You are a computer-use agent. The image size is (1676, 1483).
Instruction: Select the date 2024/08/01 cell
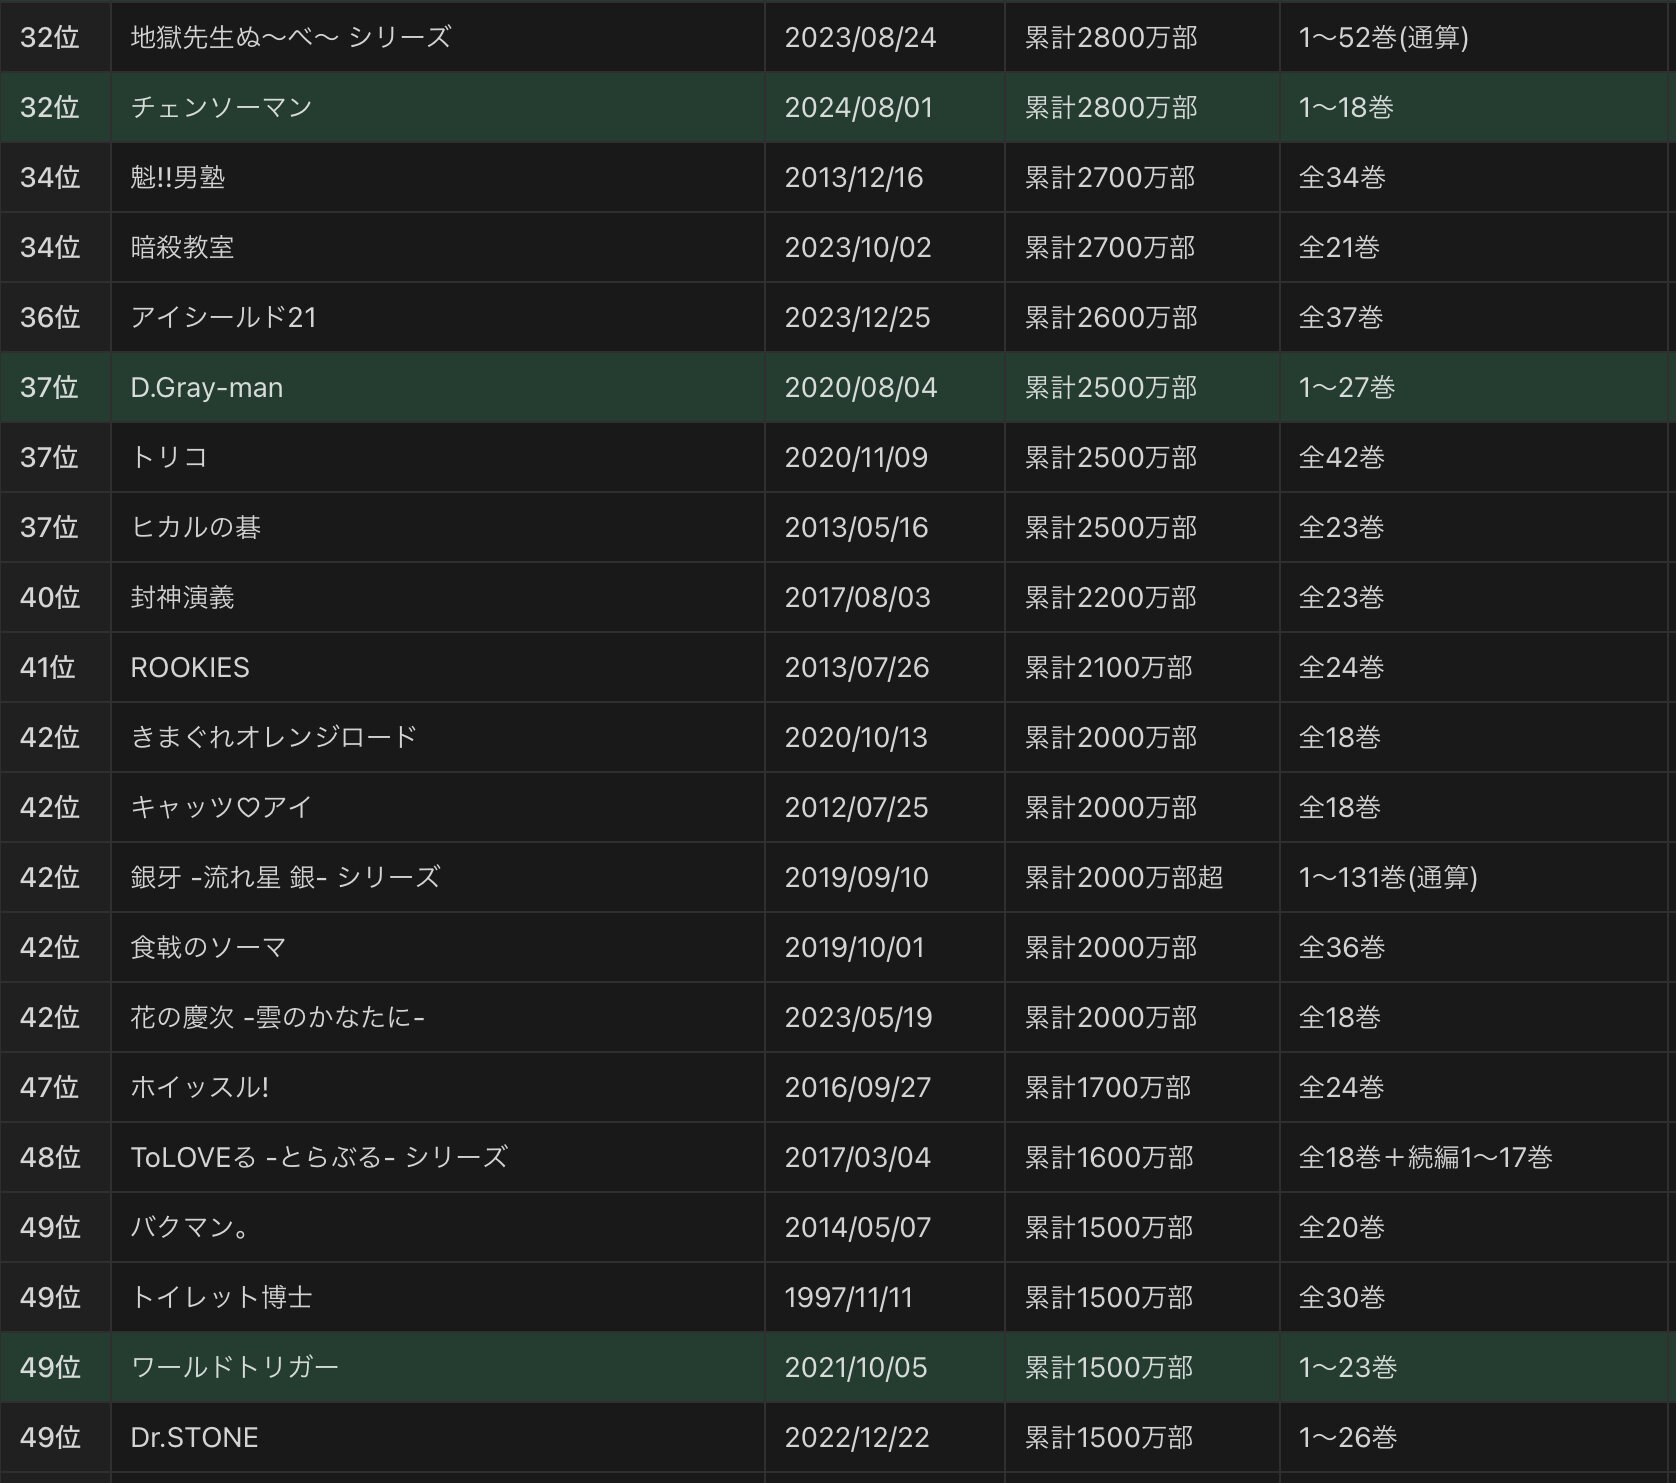click(858, 107)
